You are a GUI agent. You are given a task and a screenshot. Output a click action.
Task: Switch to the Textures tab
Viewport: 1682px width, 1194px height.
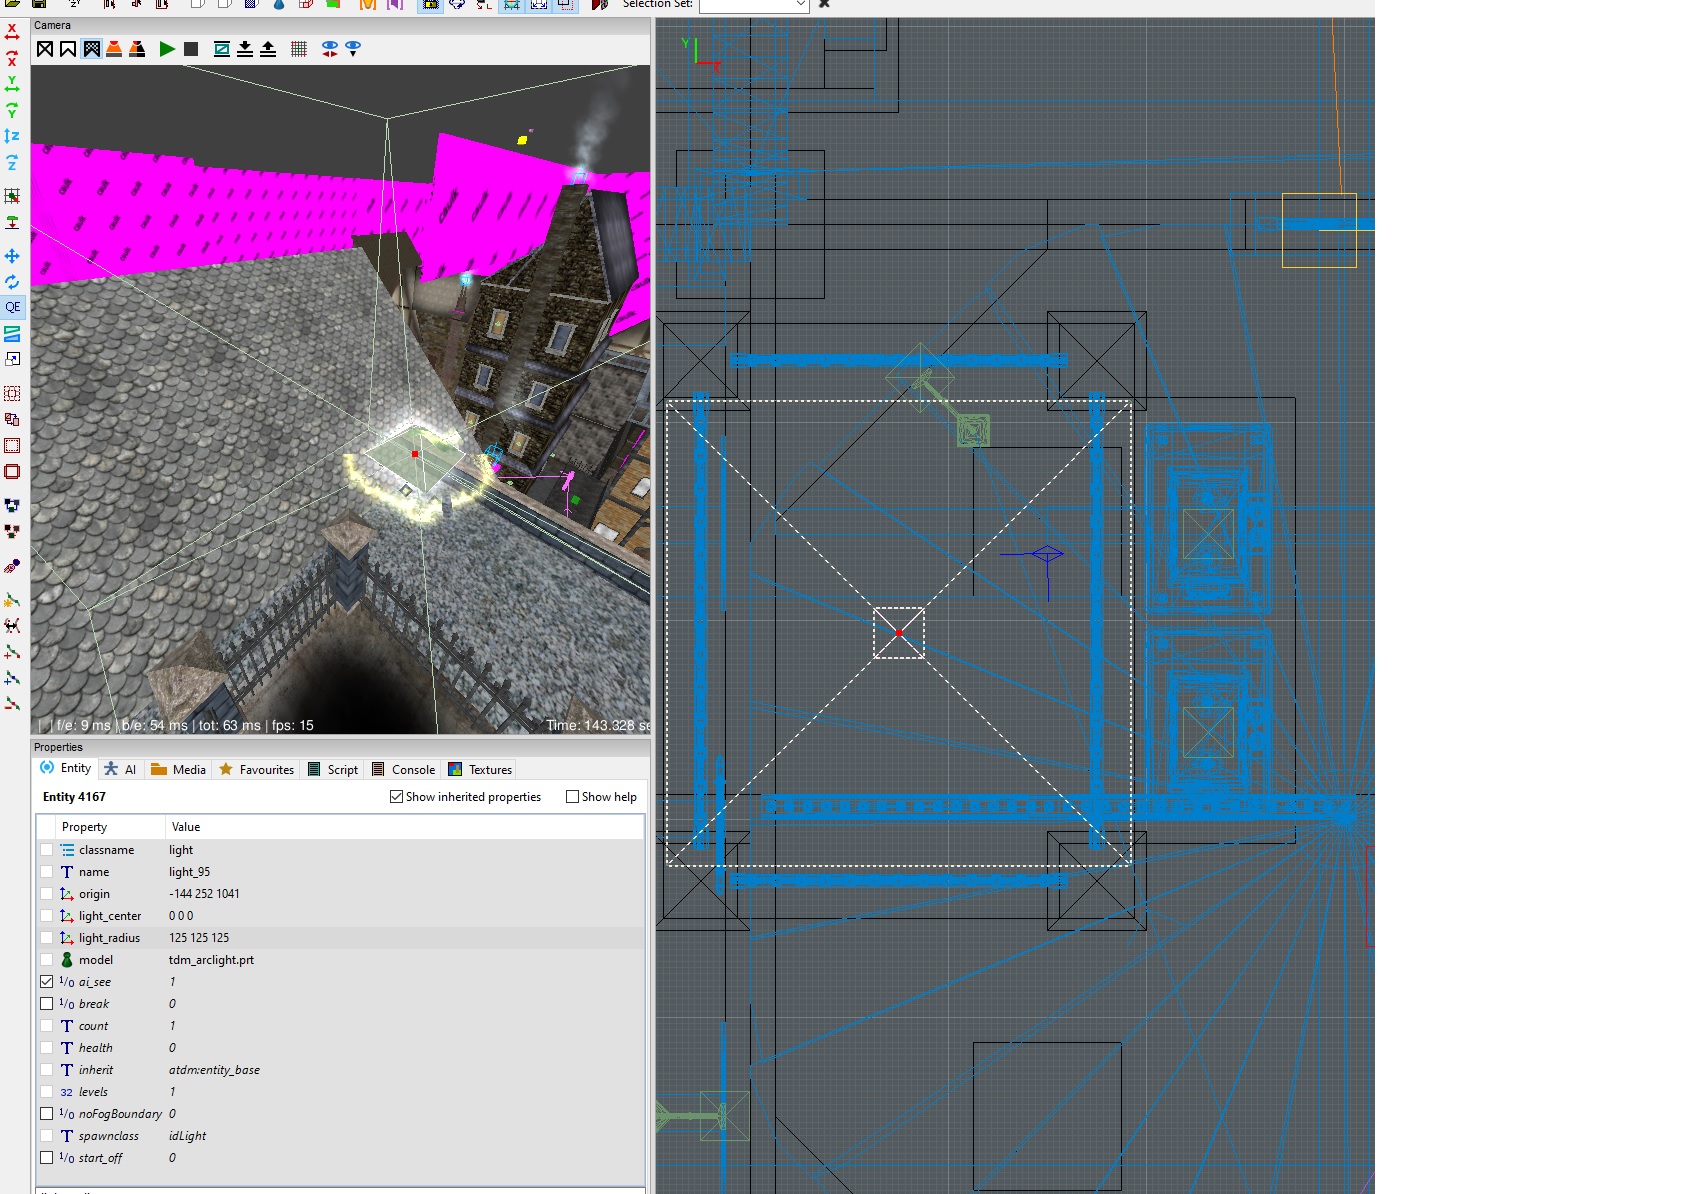tap(480, 770)
